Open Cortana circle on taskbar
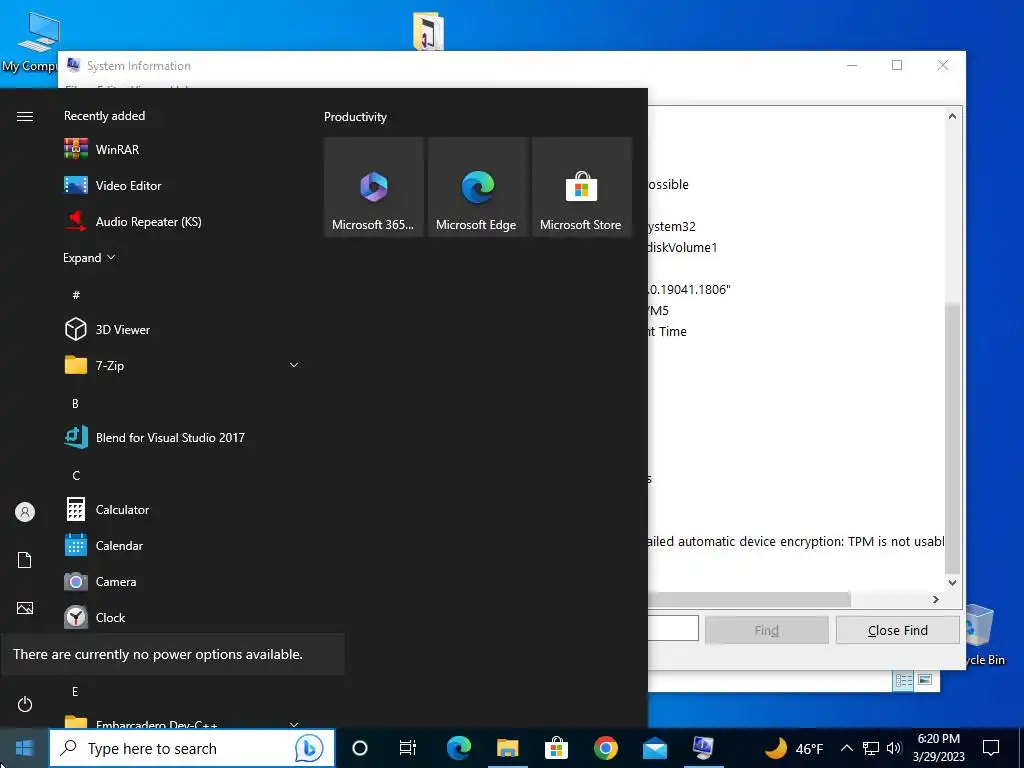 [360, 748]
